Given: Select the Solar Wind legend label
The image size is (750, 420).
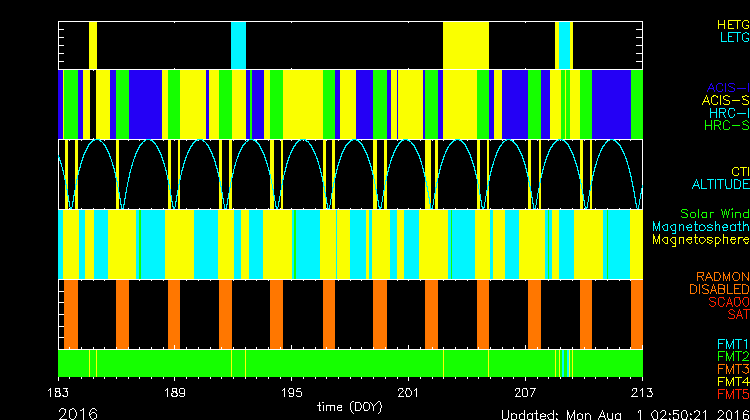Looking at the screenshot, I should tap(714, 213).
